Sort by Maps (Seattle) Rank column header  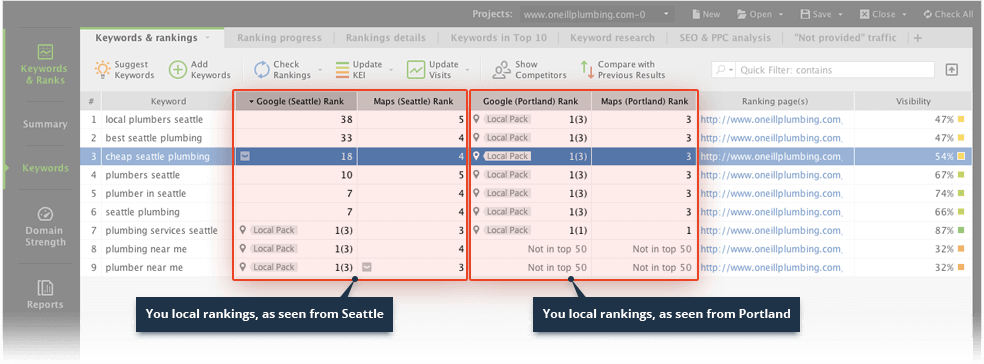pos(413,101)
